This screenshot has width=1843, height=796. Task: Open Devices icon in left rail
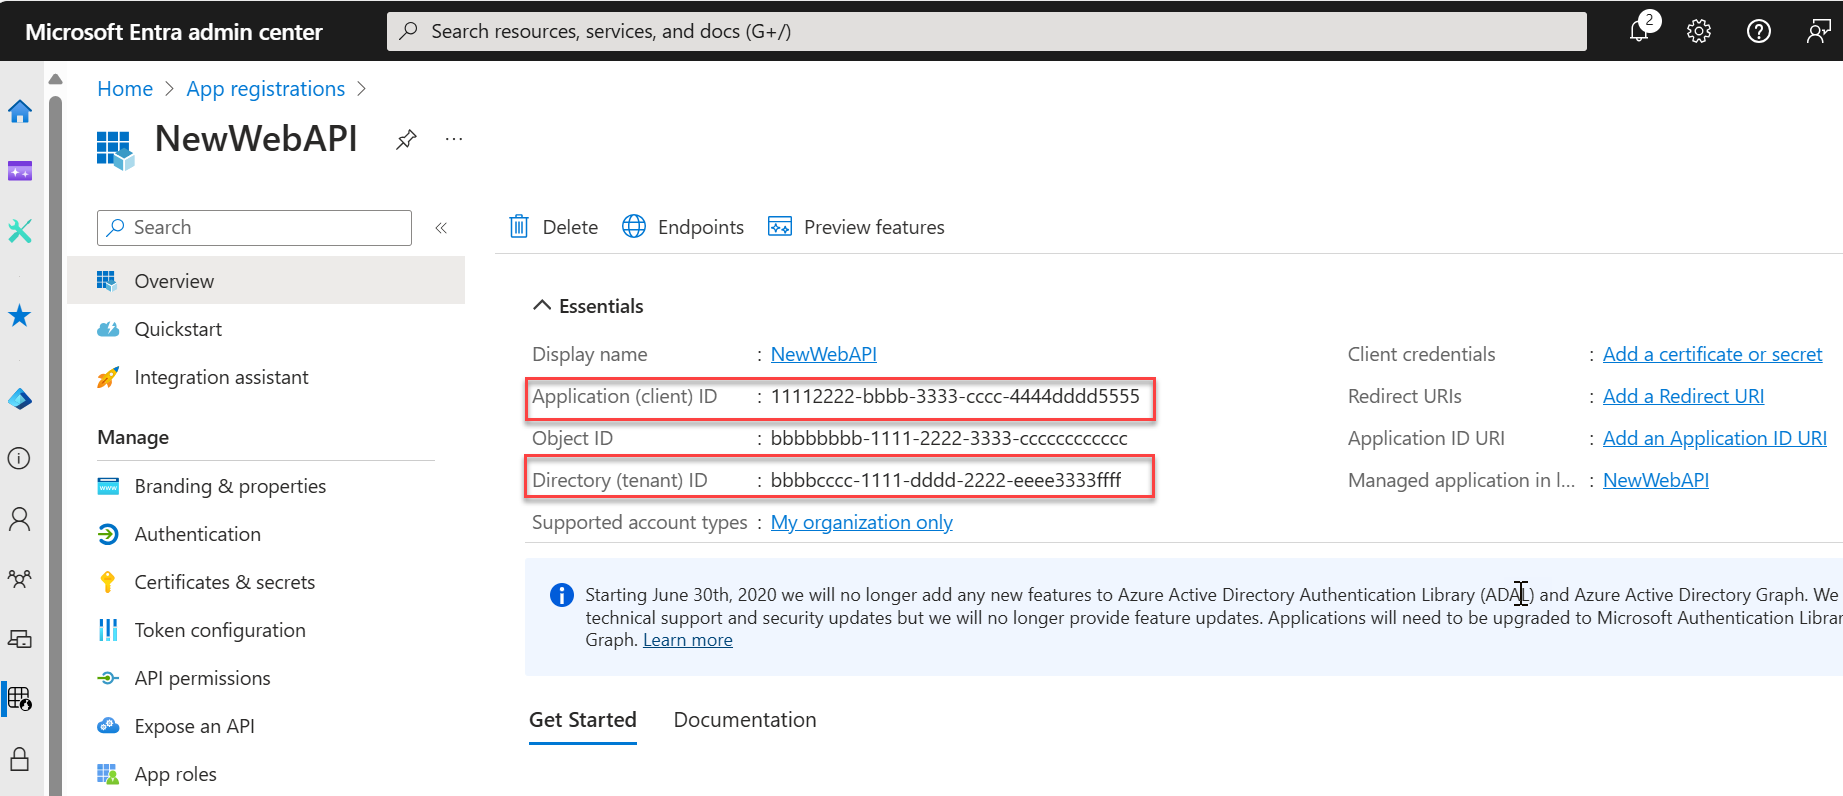[x=20, y=638]
